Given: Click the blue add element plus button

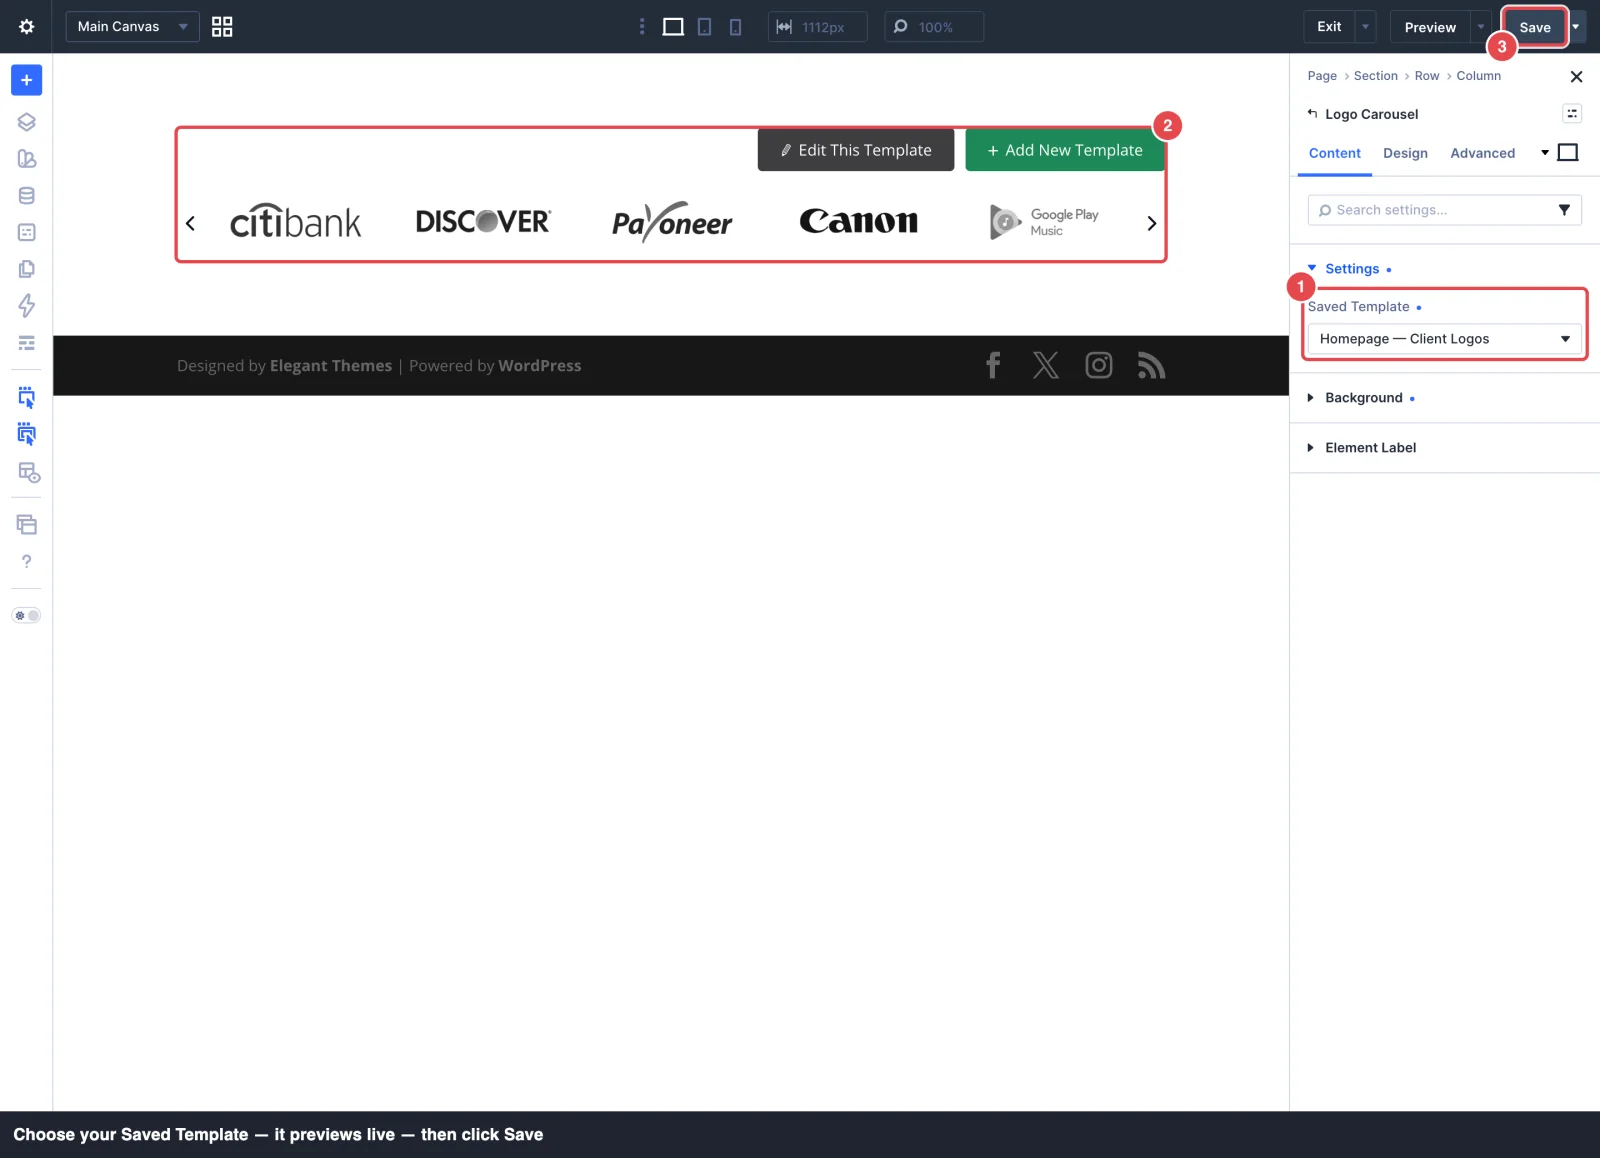Looking at the screenshot, I should pyautogui.click(x=27, y=80).
